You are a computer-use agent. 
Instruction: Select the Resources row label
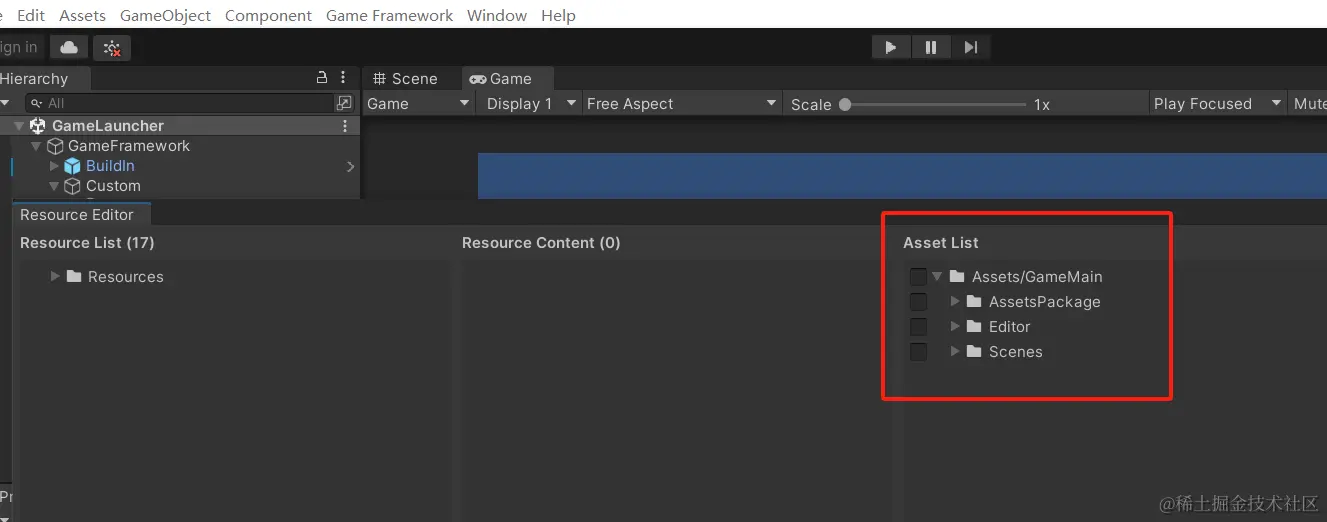[x=126, y=276]
